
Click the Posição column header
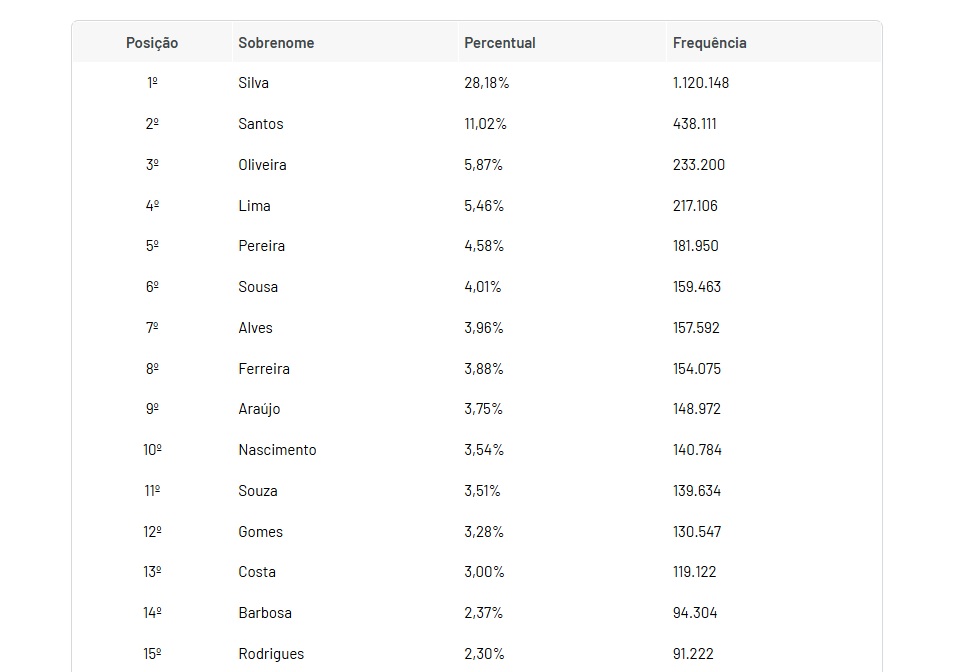(x=152, y=43)
